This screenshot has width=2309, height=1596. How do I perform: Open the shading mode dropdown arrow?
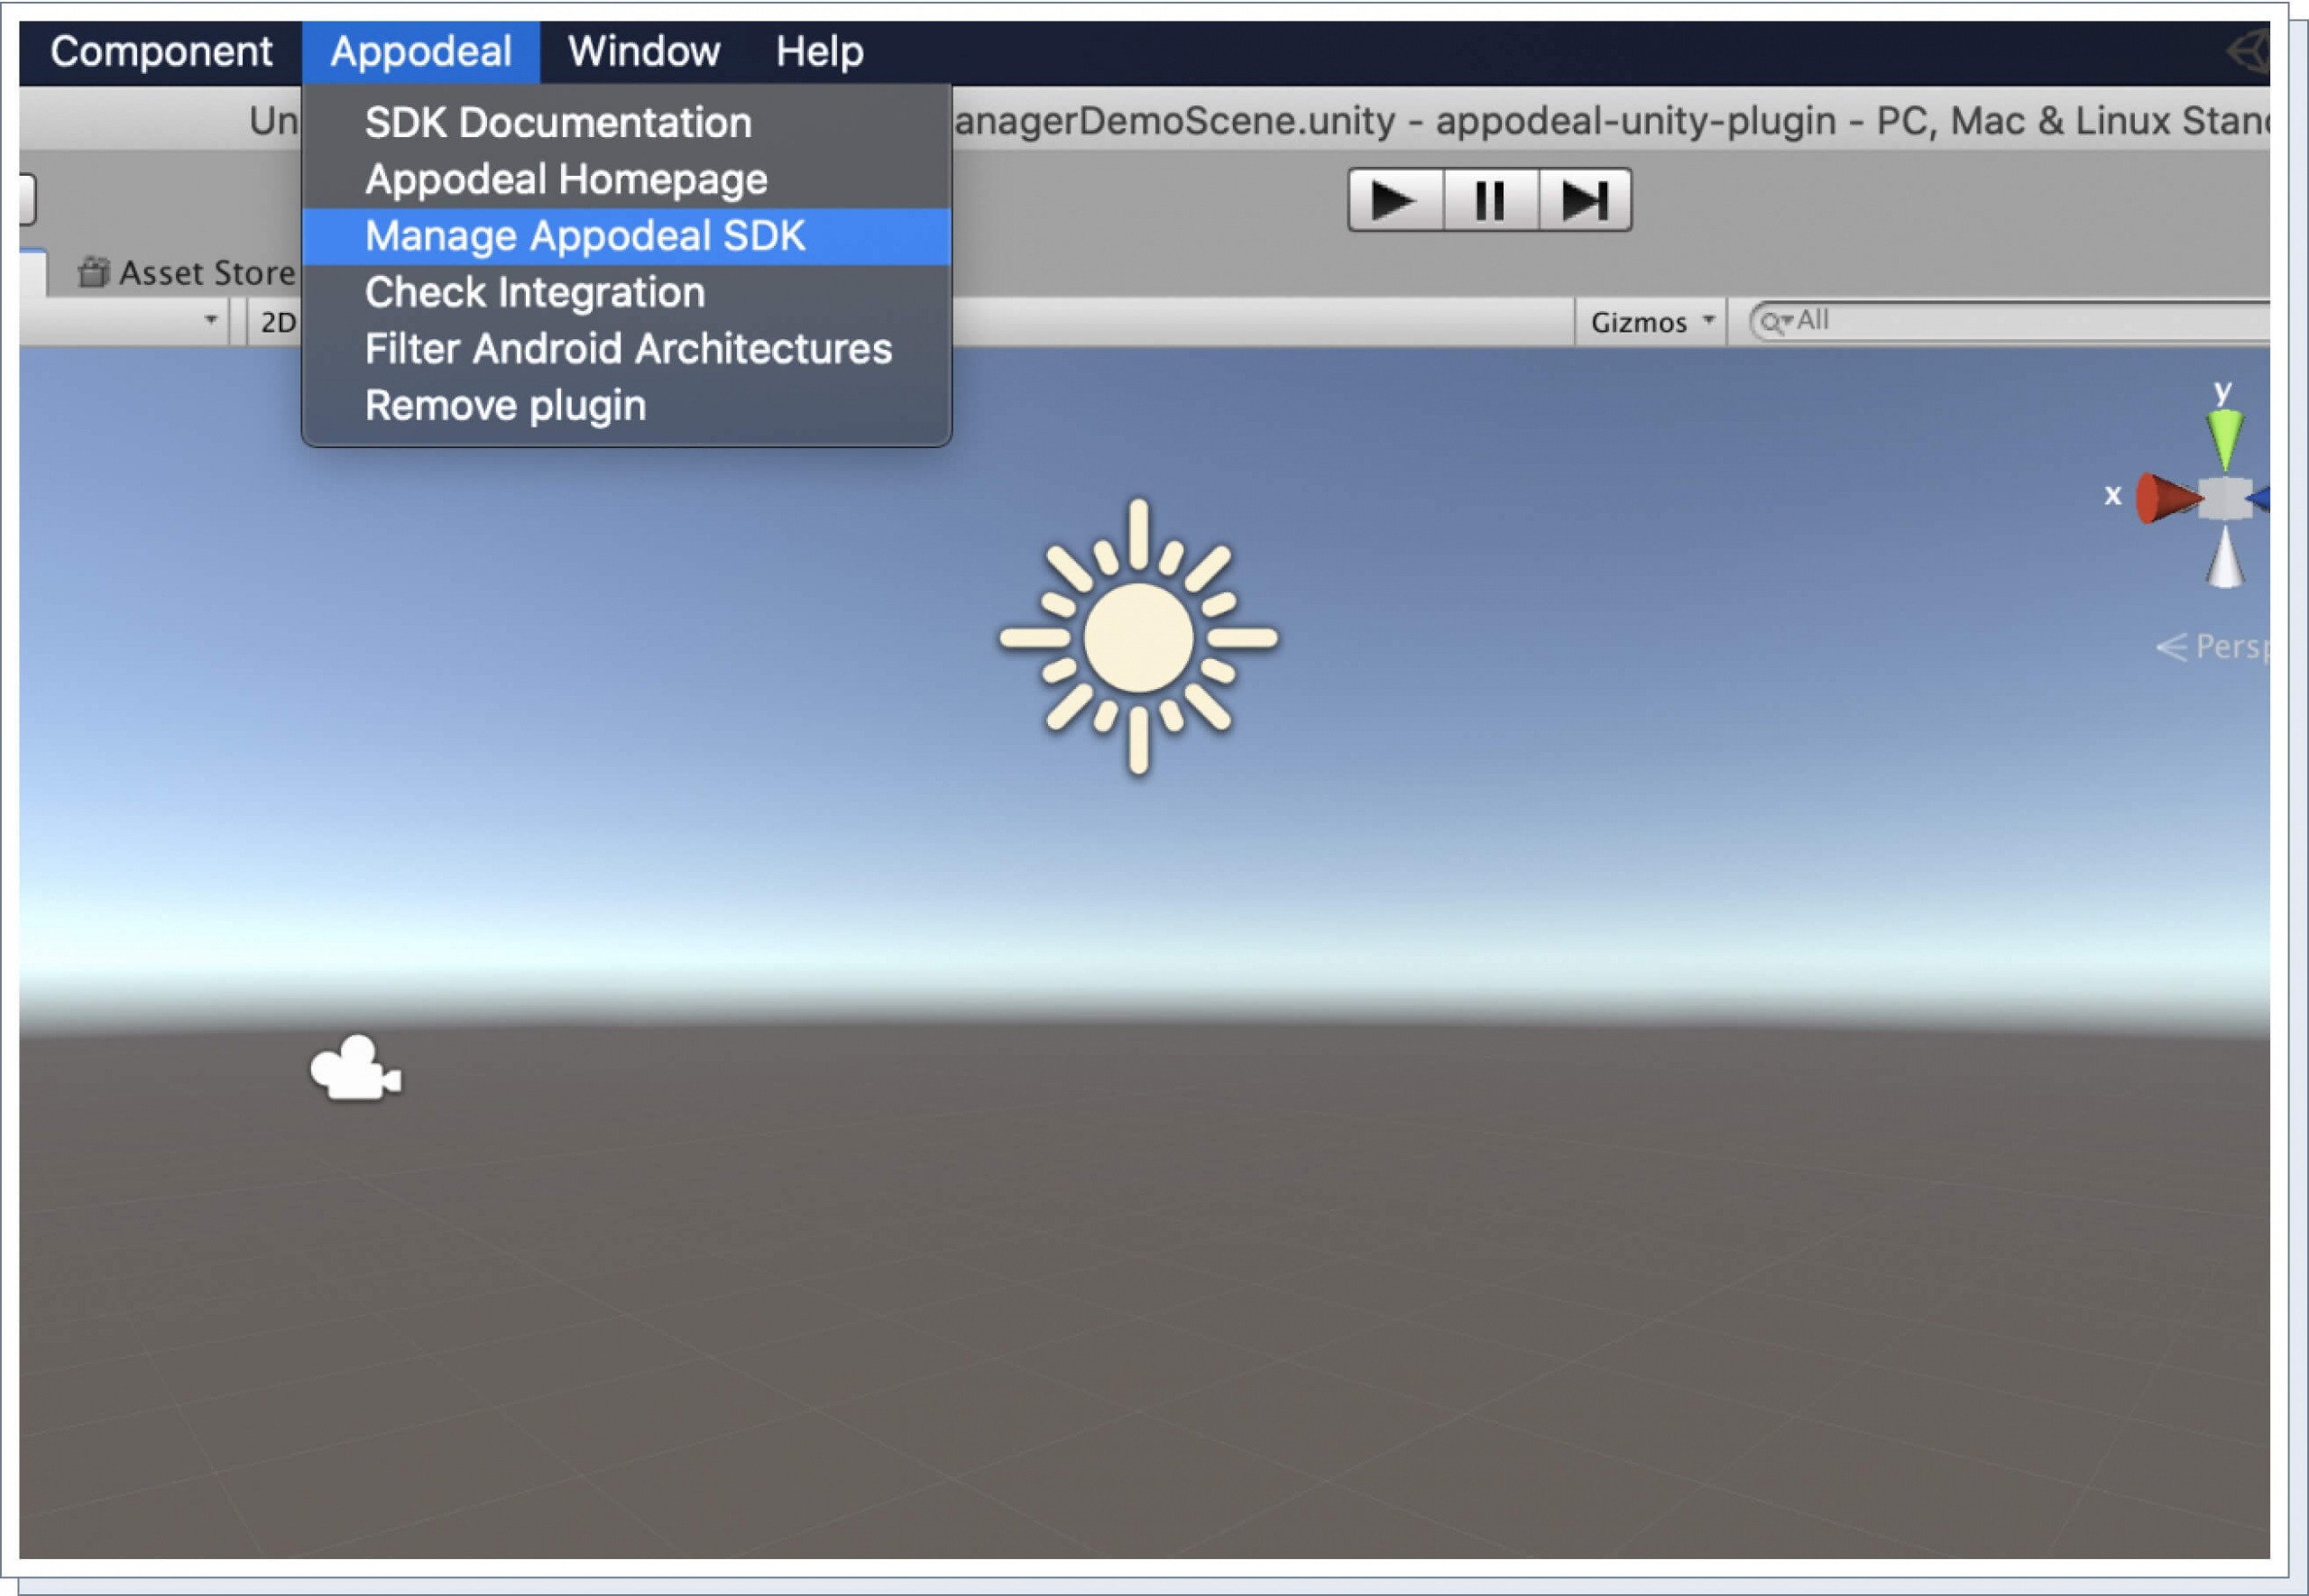[x=210, y=320]
